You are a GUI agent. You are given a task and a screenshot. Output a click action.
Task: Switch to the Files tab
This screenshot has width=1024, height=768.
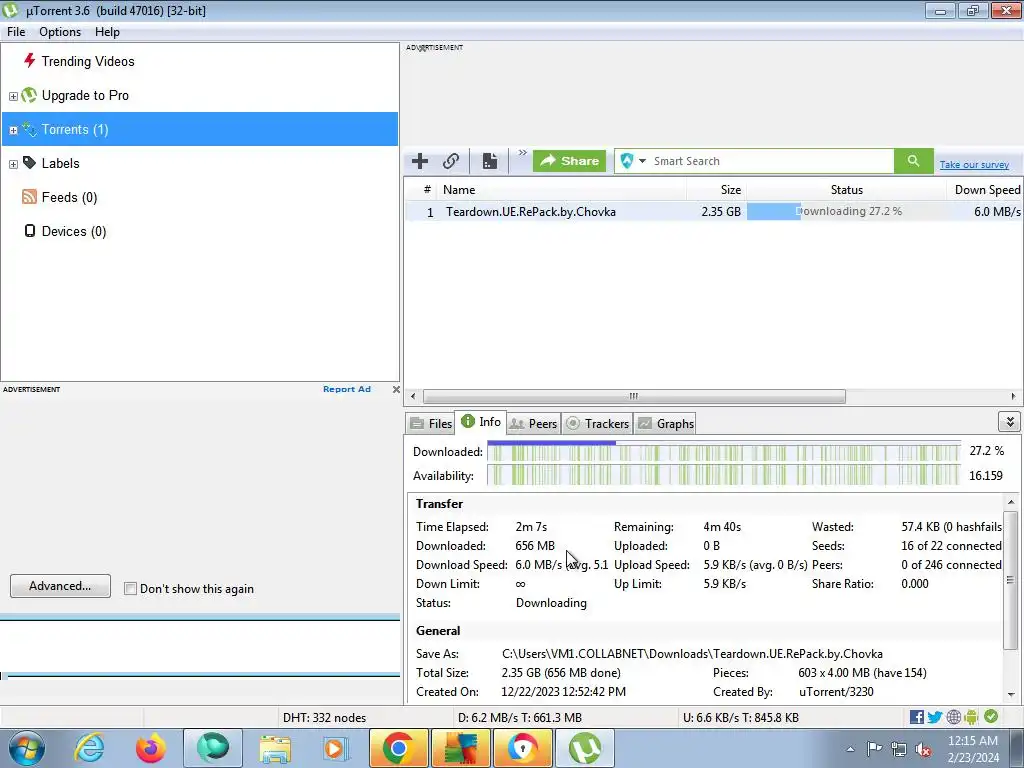coord(431,423)
